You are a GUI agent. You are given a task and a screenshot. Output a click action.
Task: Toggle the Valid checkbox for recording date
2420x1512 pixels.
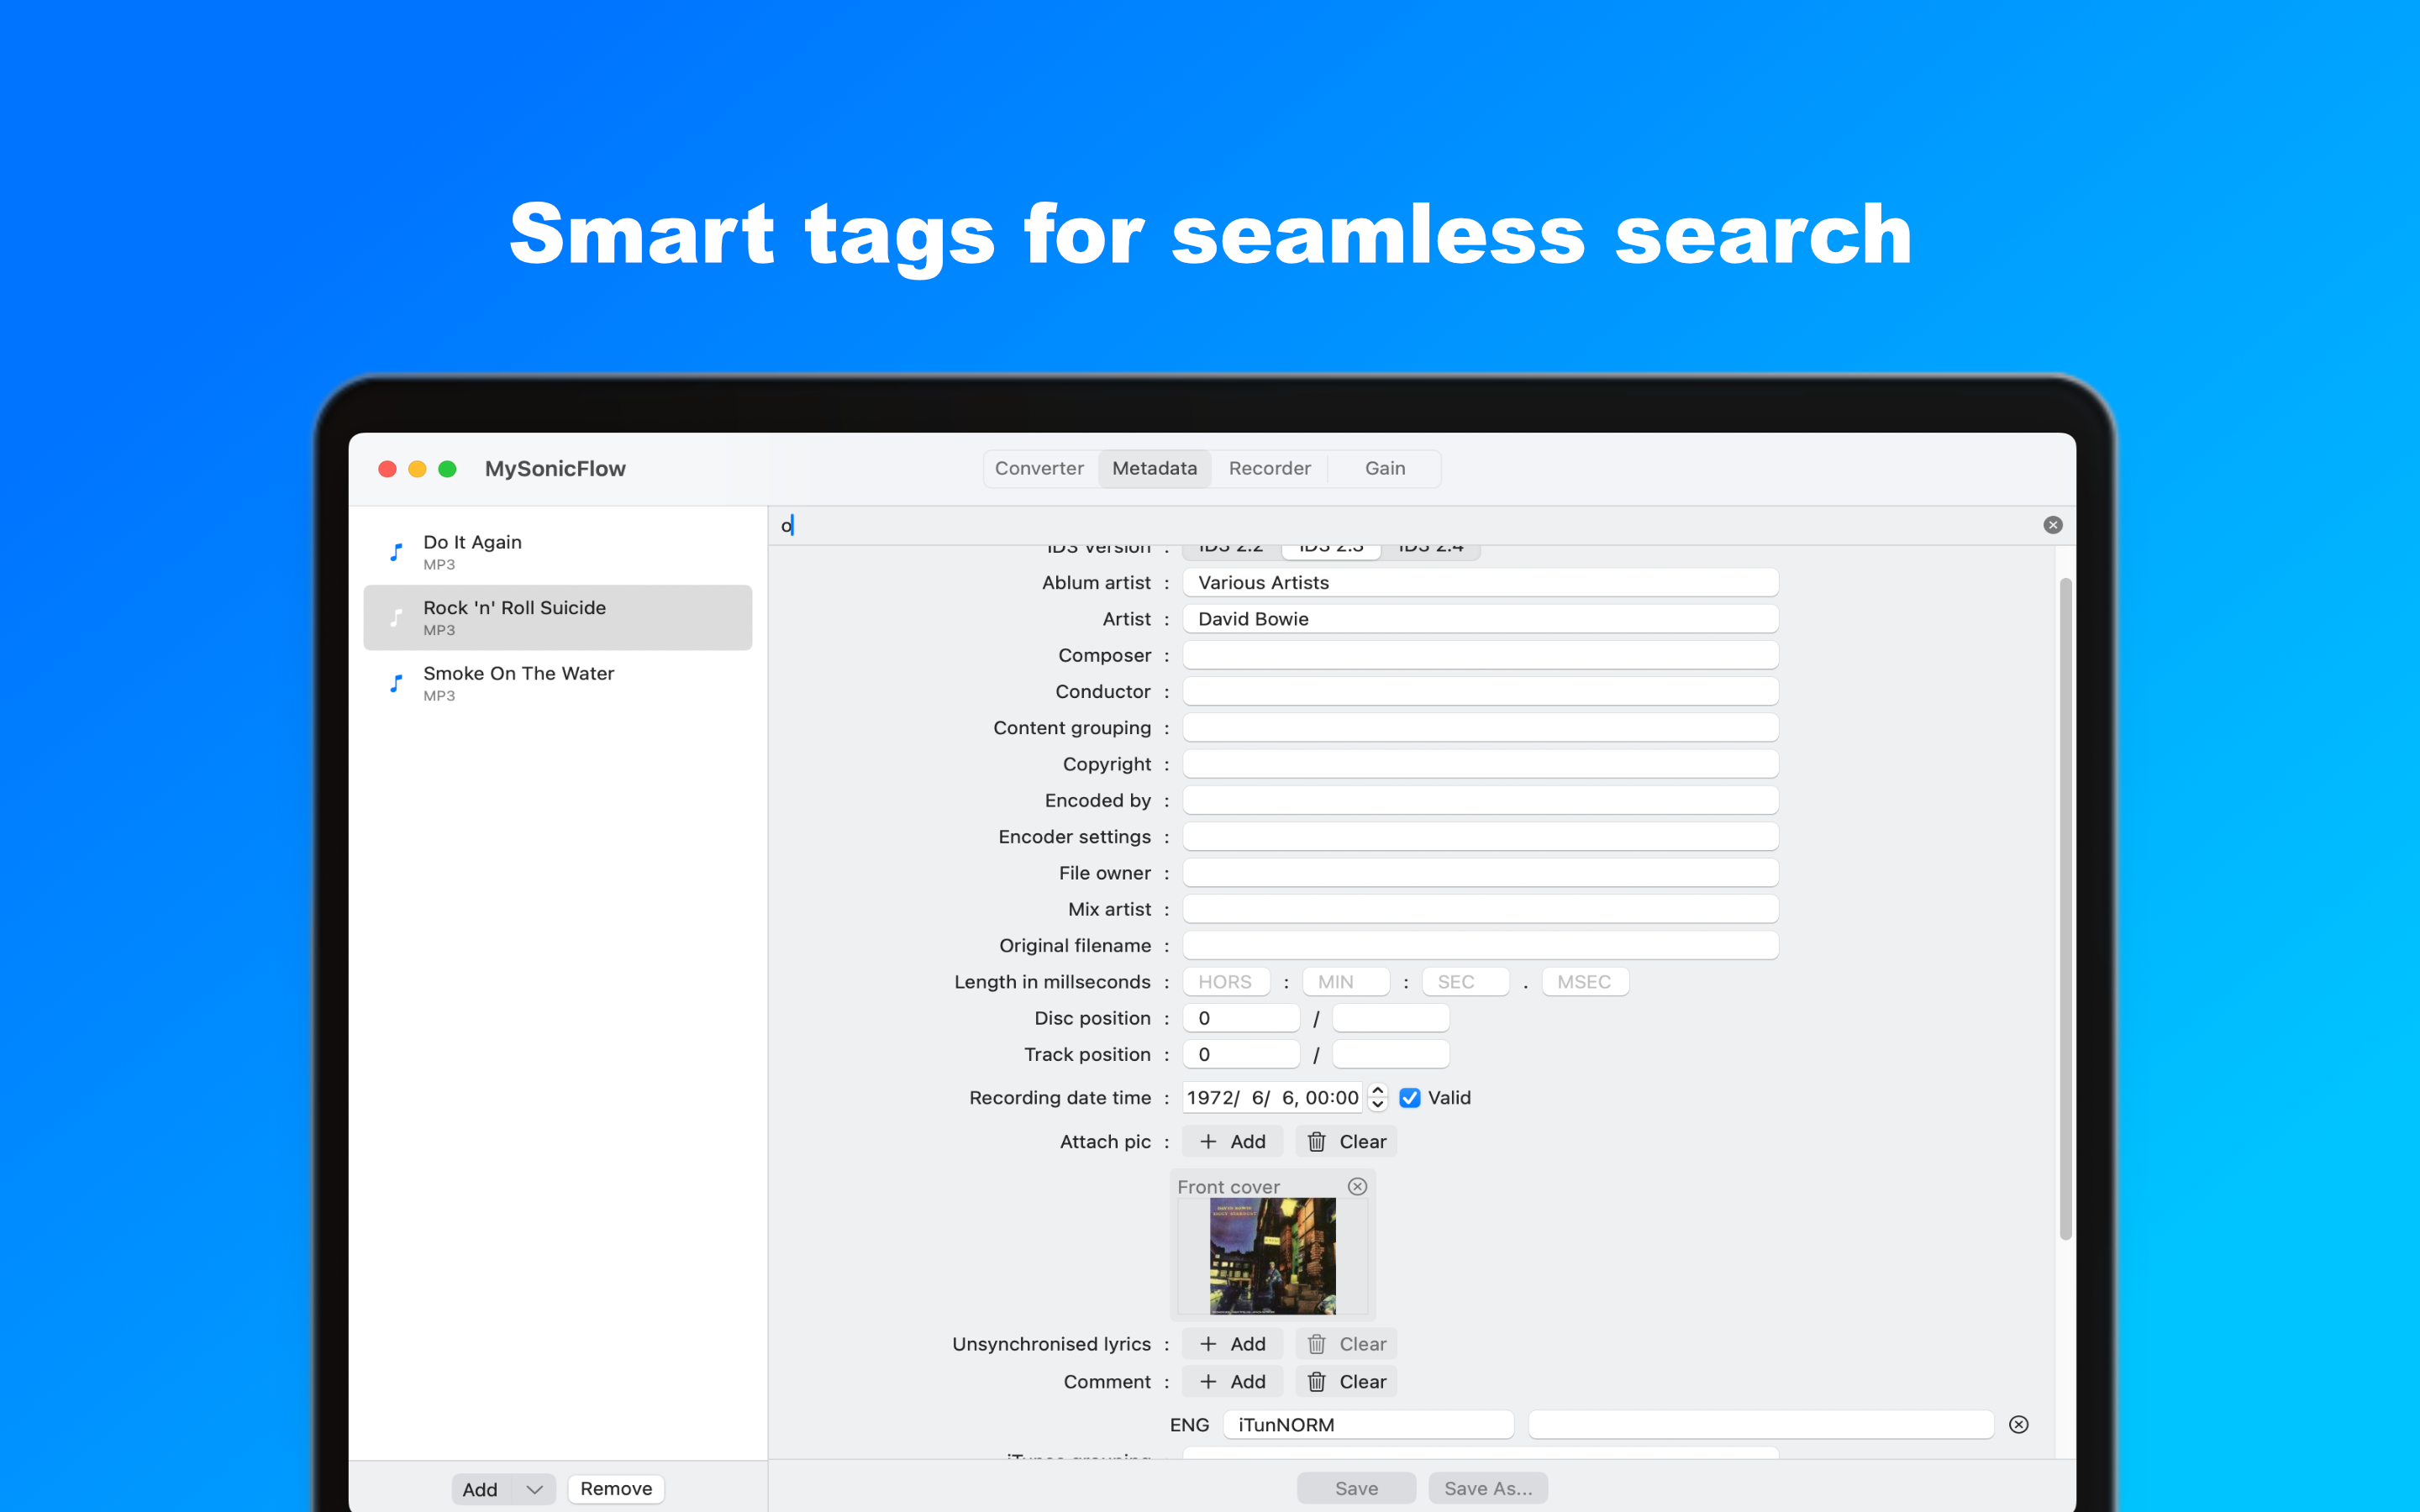coord(1409,1098)
